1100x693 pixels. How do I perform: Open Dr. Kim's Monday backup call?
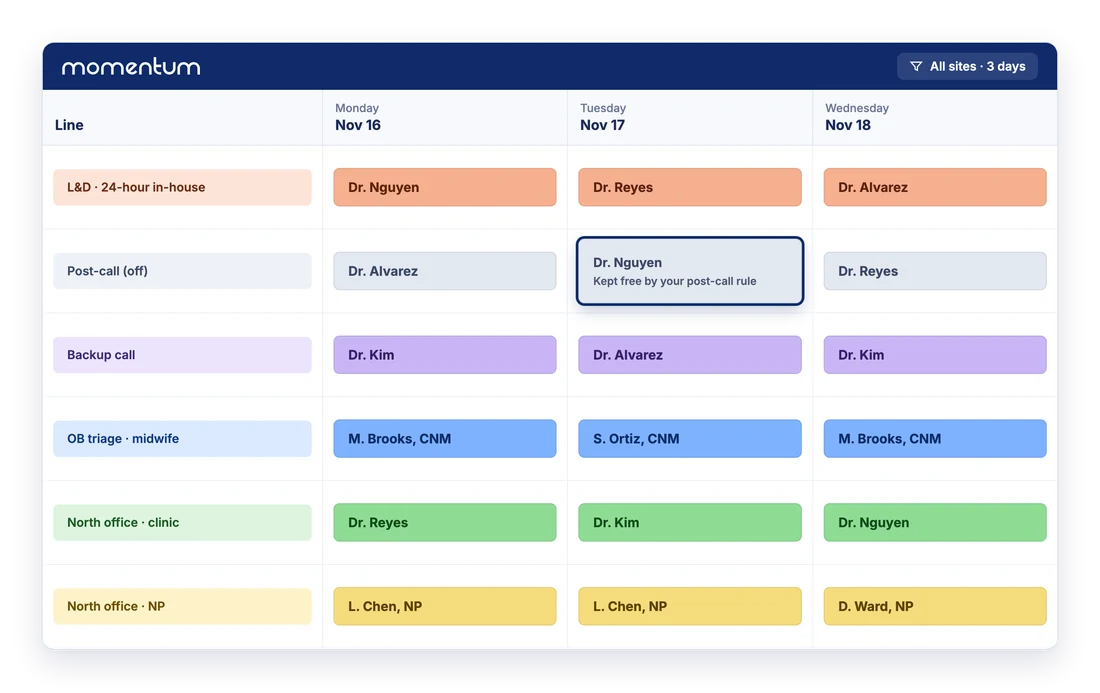tap(445, 355)
